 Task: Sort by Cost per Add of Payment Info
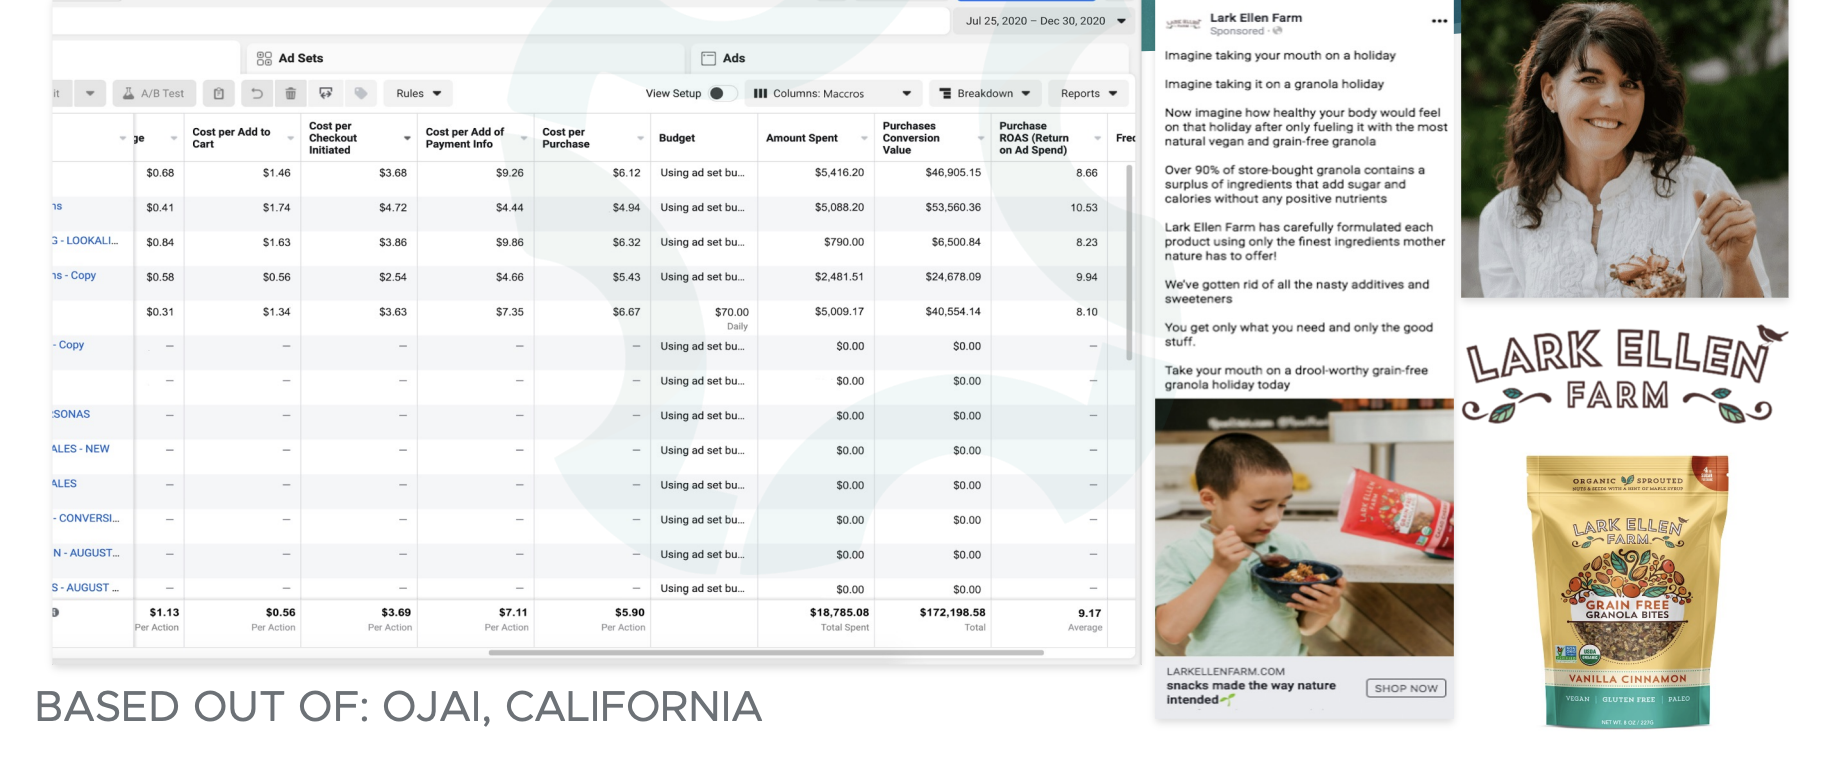(x=476, y=138)
